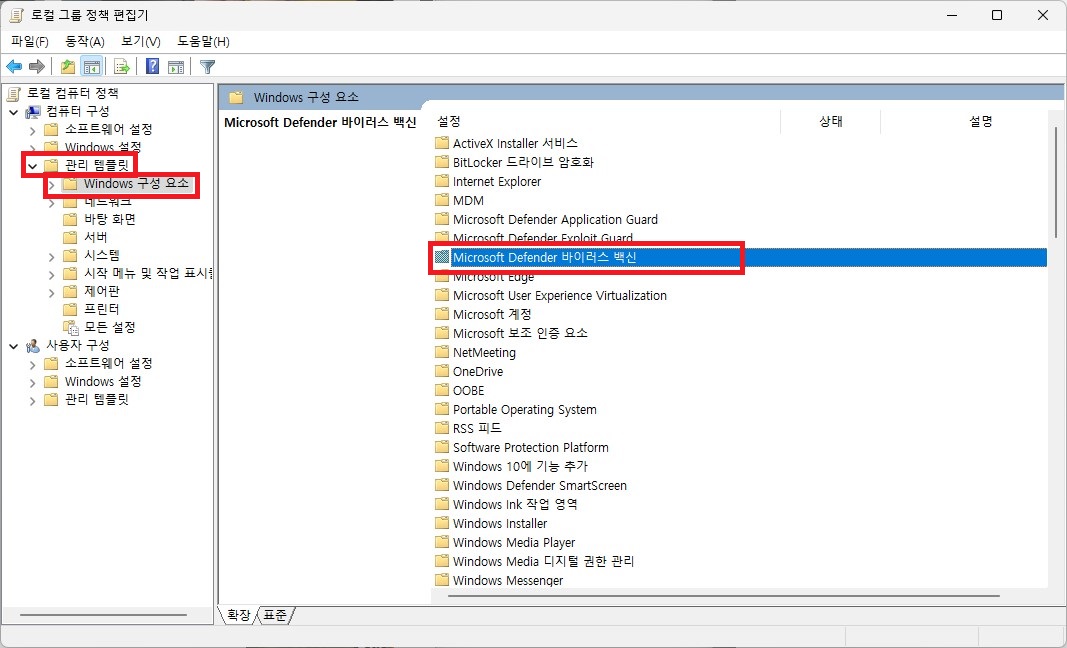Select Windows 10에 기능 추가 folder

(520, 466)
